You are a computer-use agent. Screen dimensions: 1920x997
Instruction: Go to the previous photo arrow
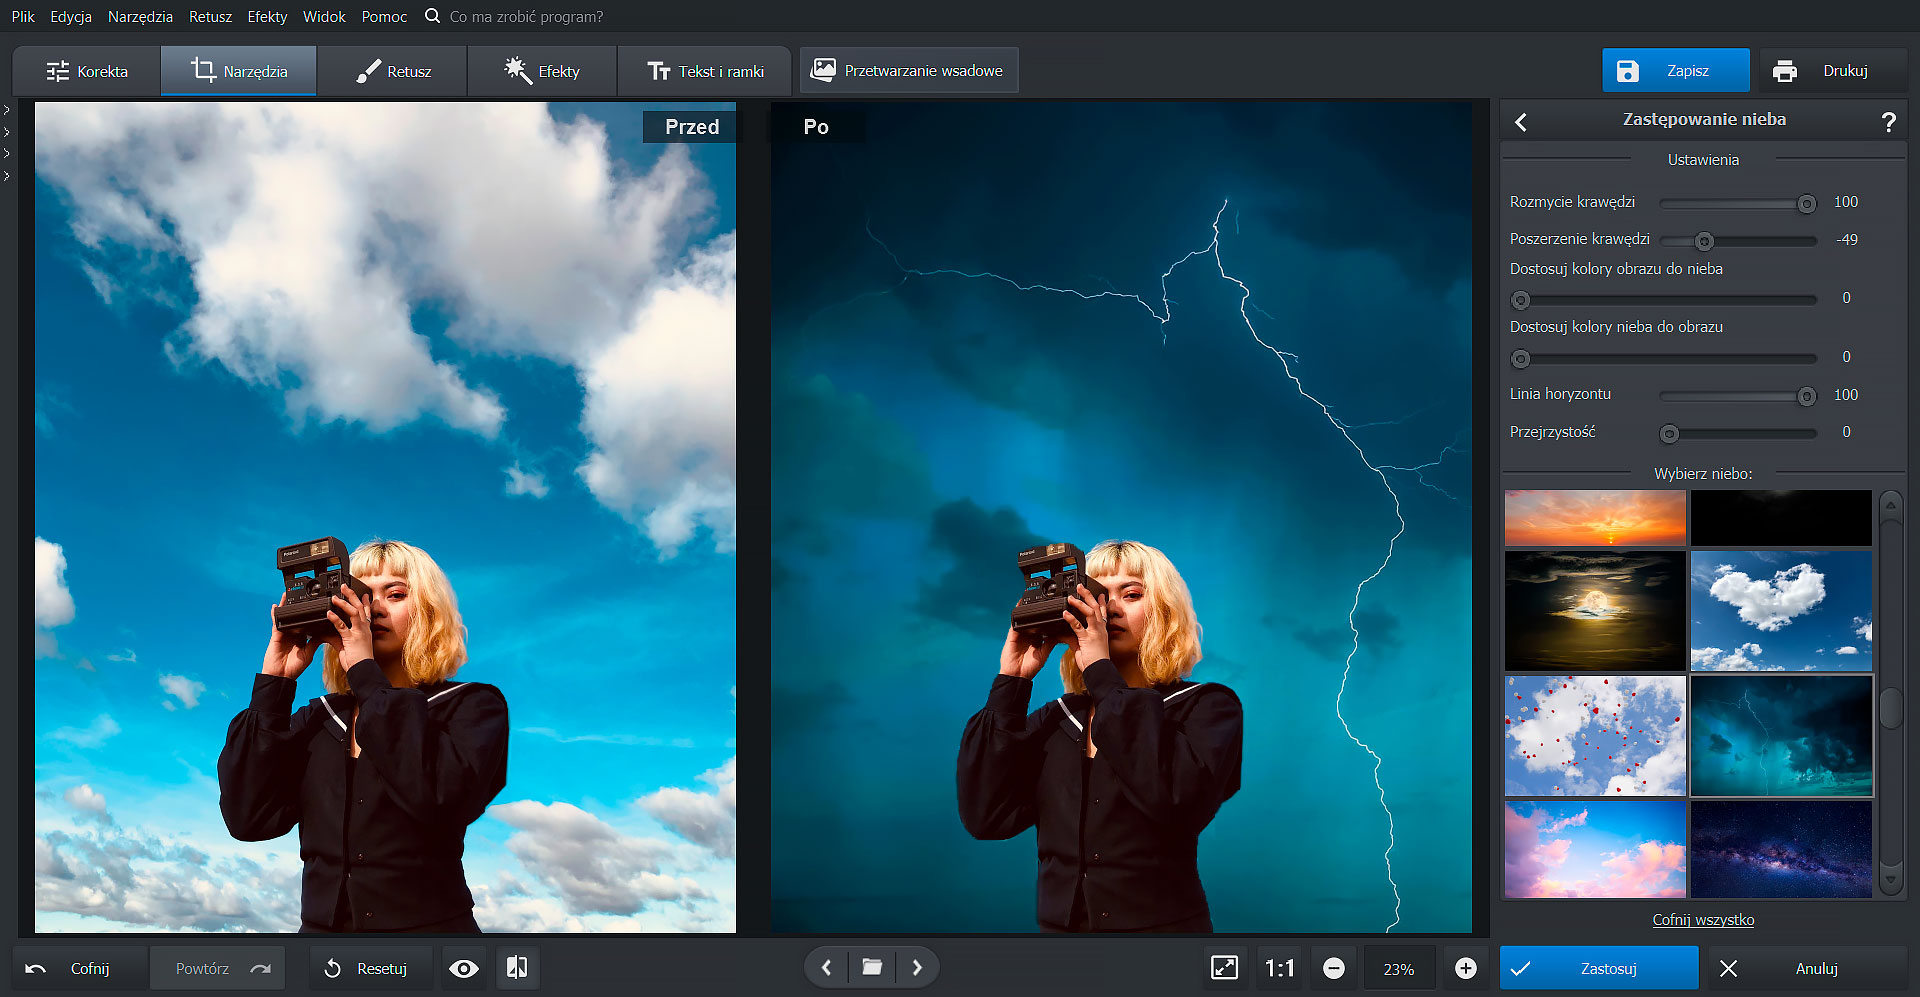click(826, 967)
